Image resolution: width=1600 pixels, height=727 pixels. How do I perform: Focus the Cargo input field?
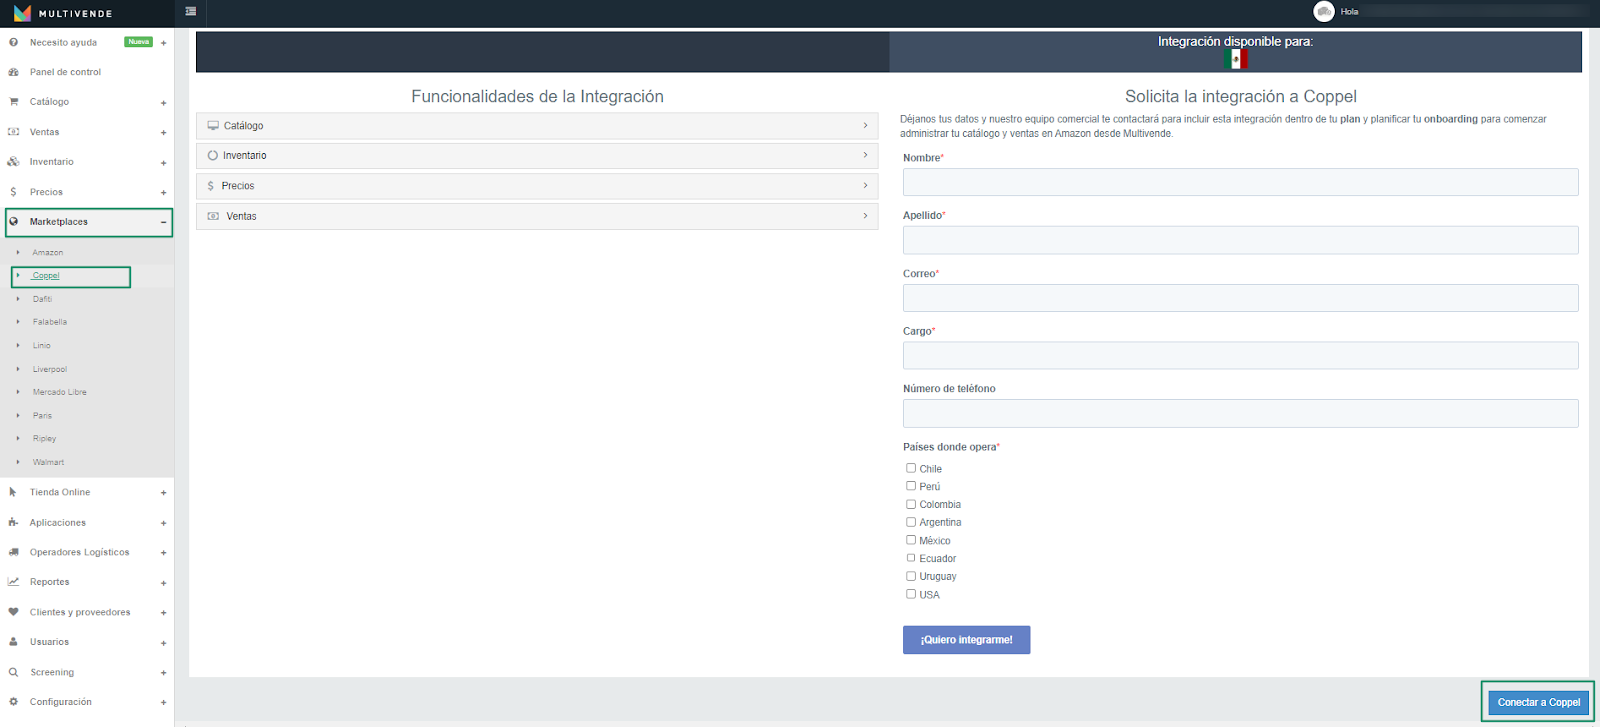point(1240,355)
